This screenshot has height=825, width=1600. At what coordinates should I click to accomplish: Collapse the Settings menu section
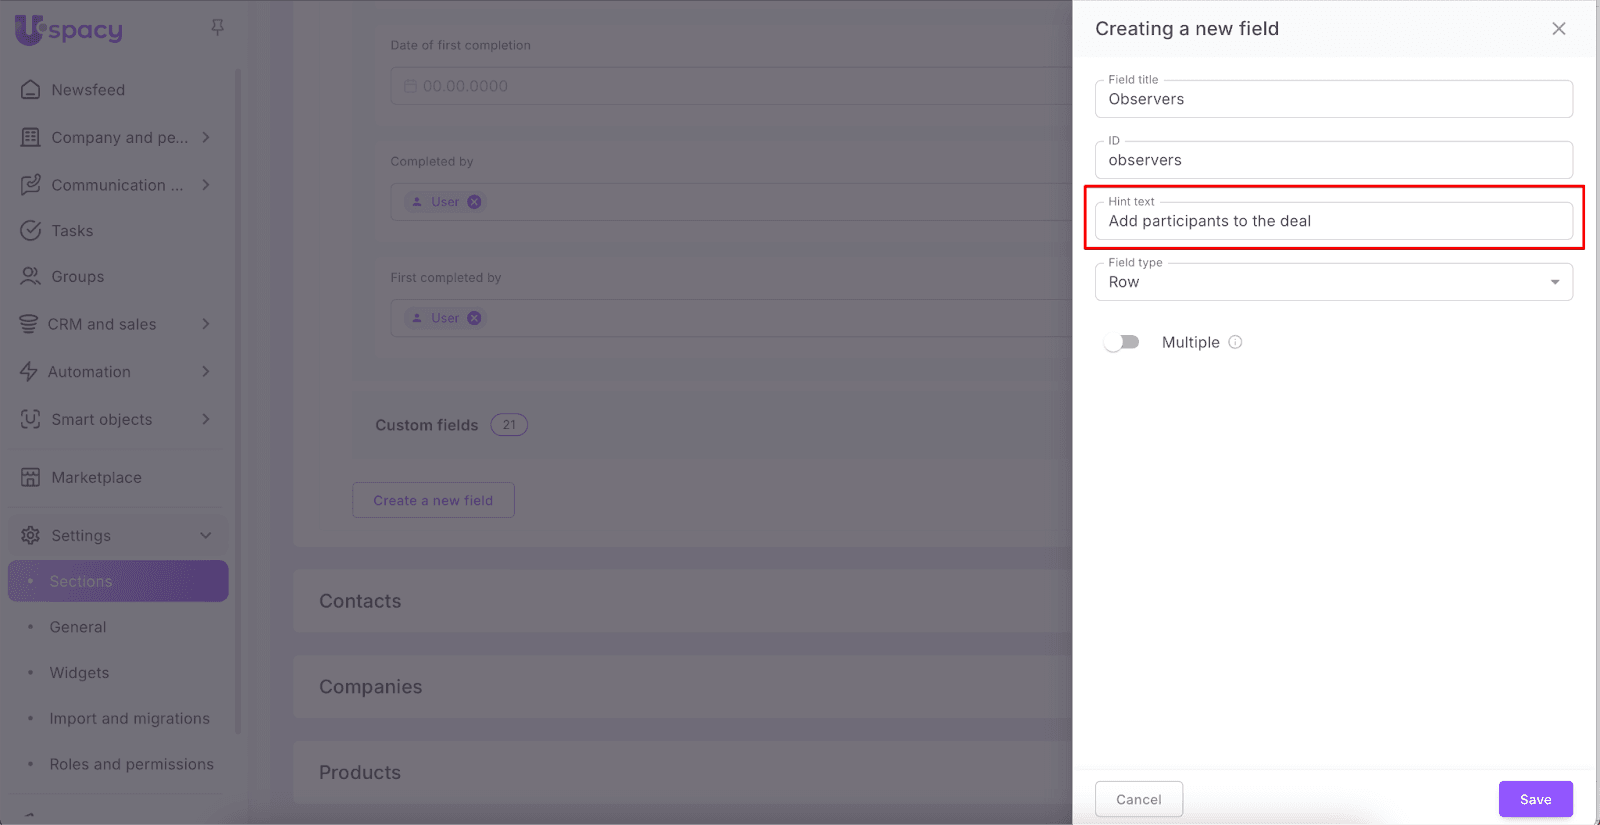(x=206, y=536)
